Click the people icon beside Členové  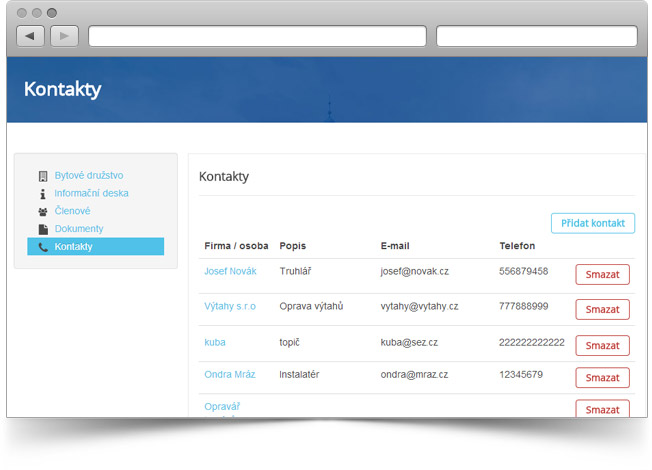pyautogui.click(x=43, y=212)
